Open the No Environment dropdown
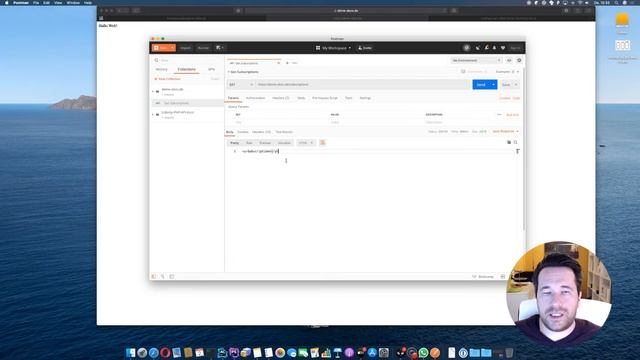 [476, 60]
